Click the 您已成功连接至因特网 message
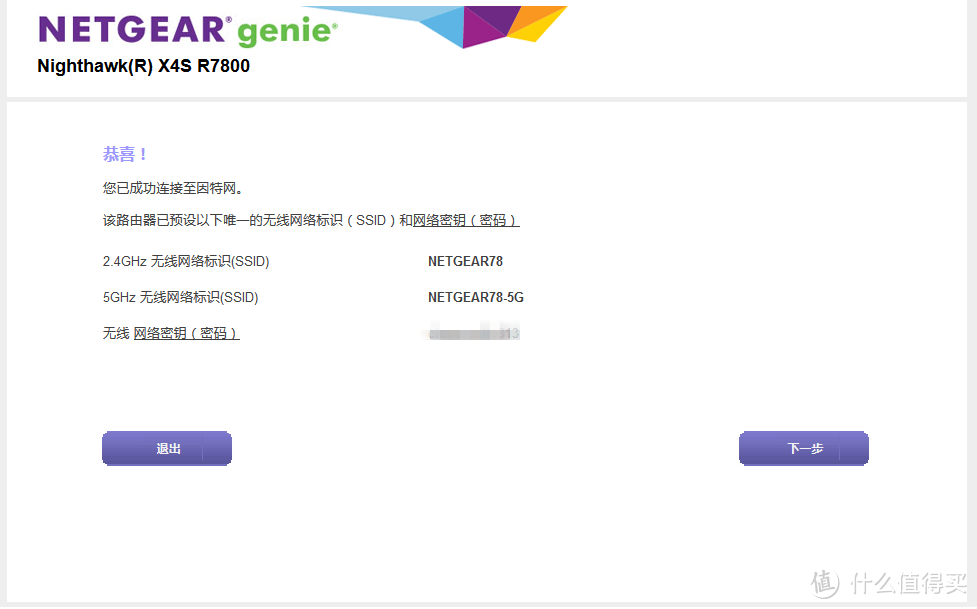Screen dimensions: 977x609 pyautogui.click(x=173, y=188)
